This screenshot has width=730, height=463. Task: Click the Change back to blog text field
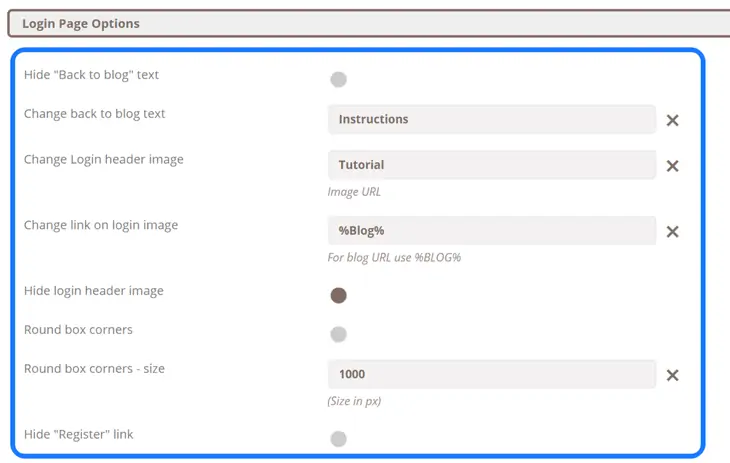click(491, 119)
